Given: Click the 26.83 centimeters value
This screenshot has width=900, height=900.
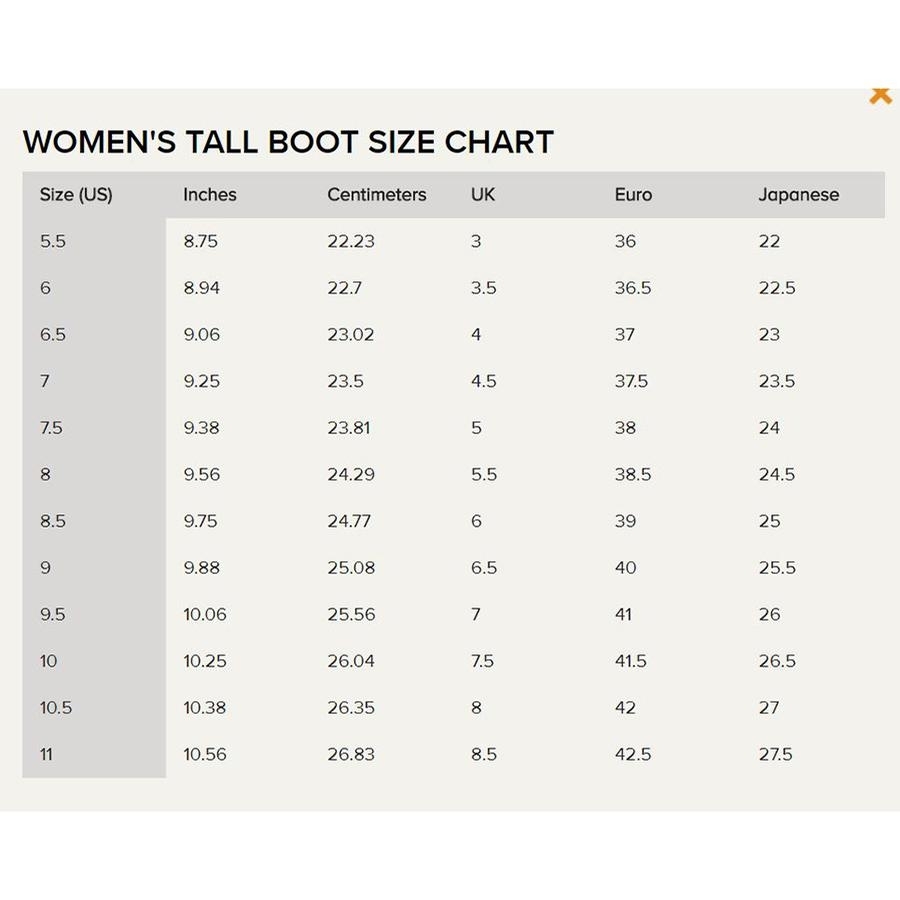Looking at the screenshot, I should point(351,755).
